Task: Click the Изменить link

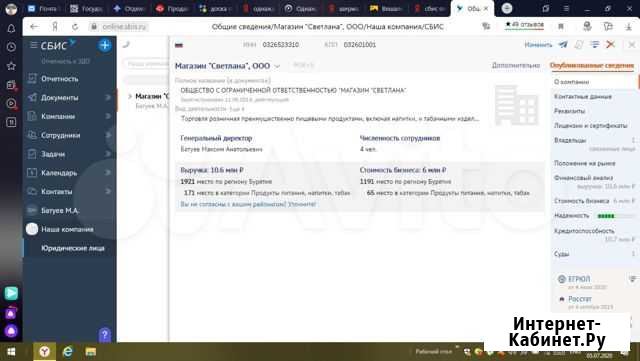Action: [x=538, y=45]
